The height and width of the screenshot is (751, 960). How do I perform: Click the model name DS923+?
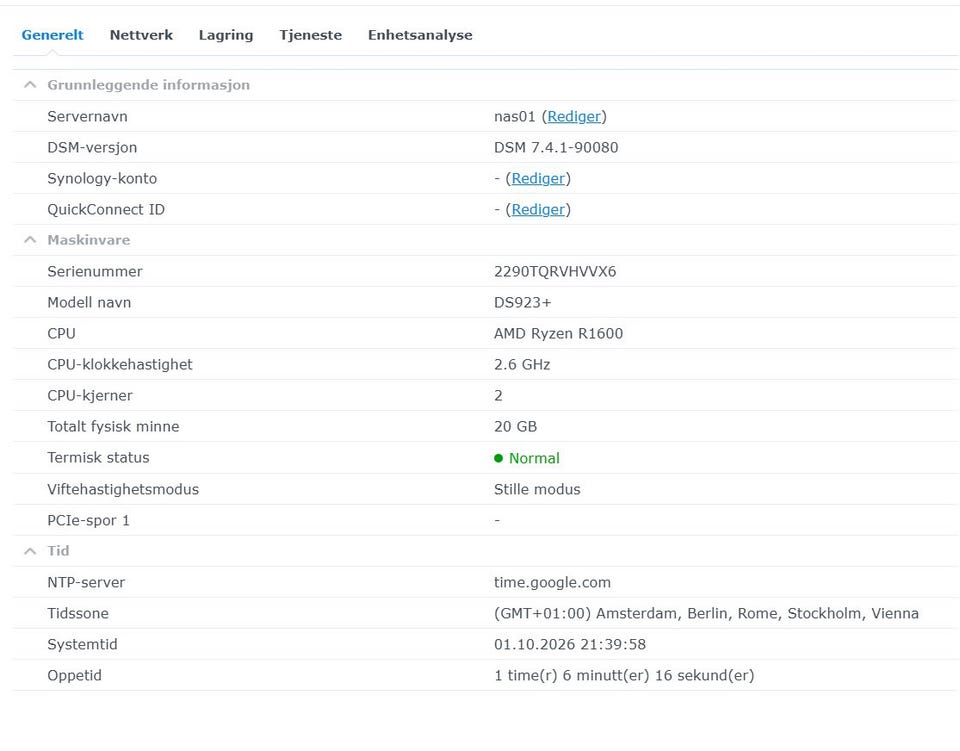pos(522,302)
